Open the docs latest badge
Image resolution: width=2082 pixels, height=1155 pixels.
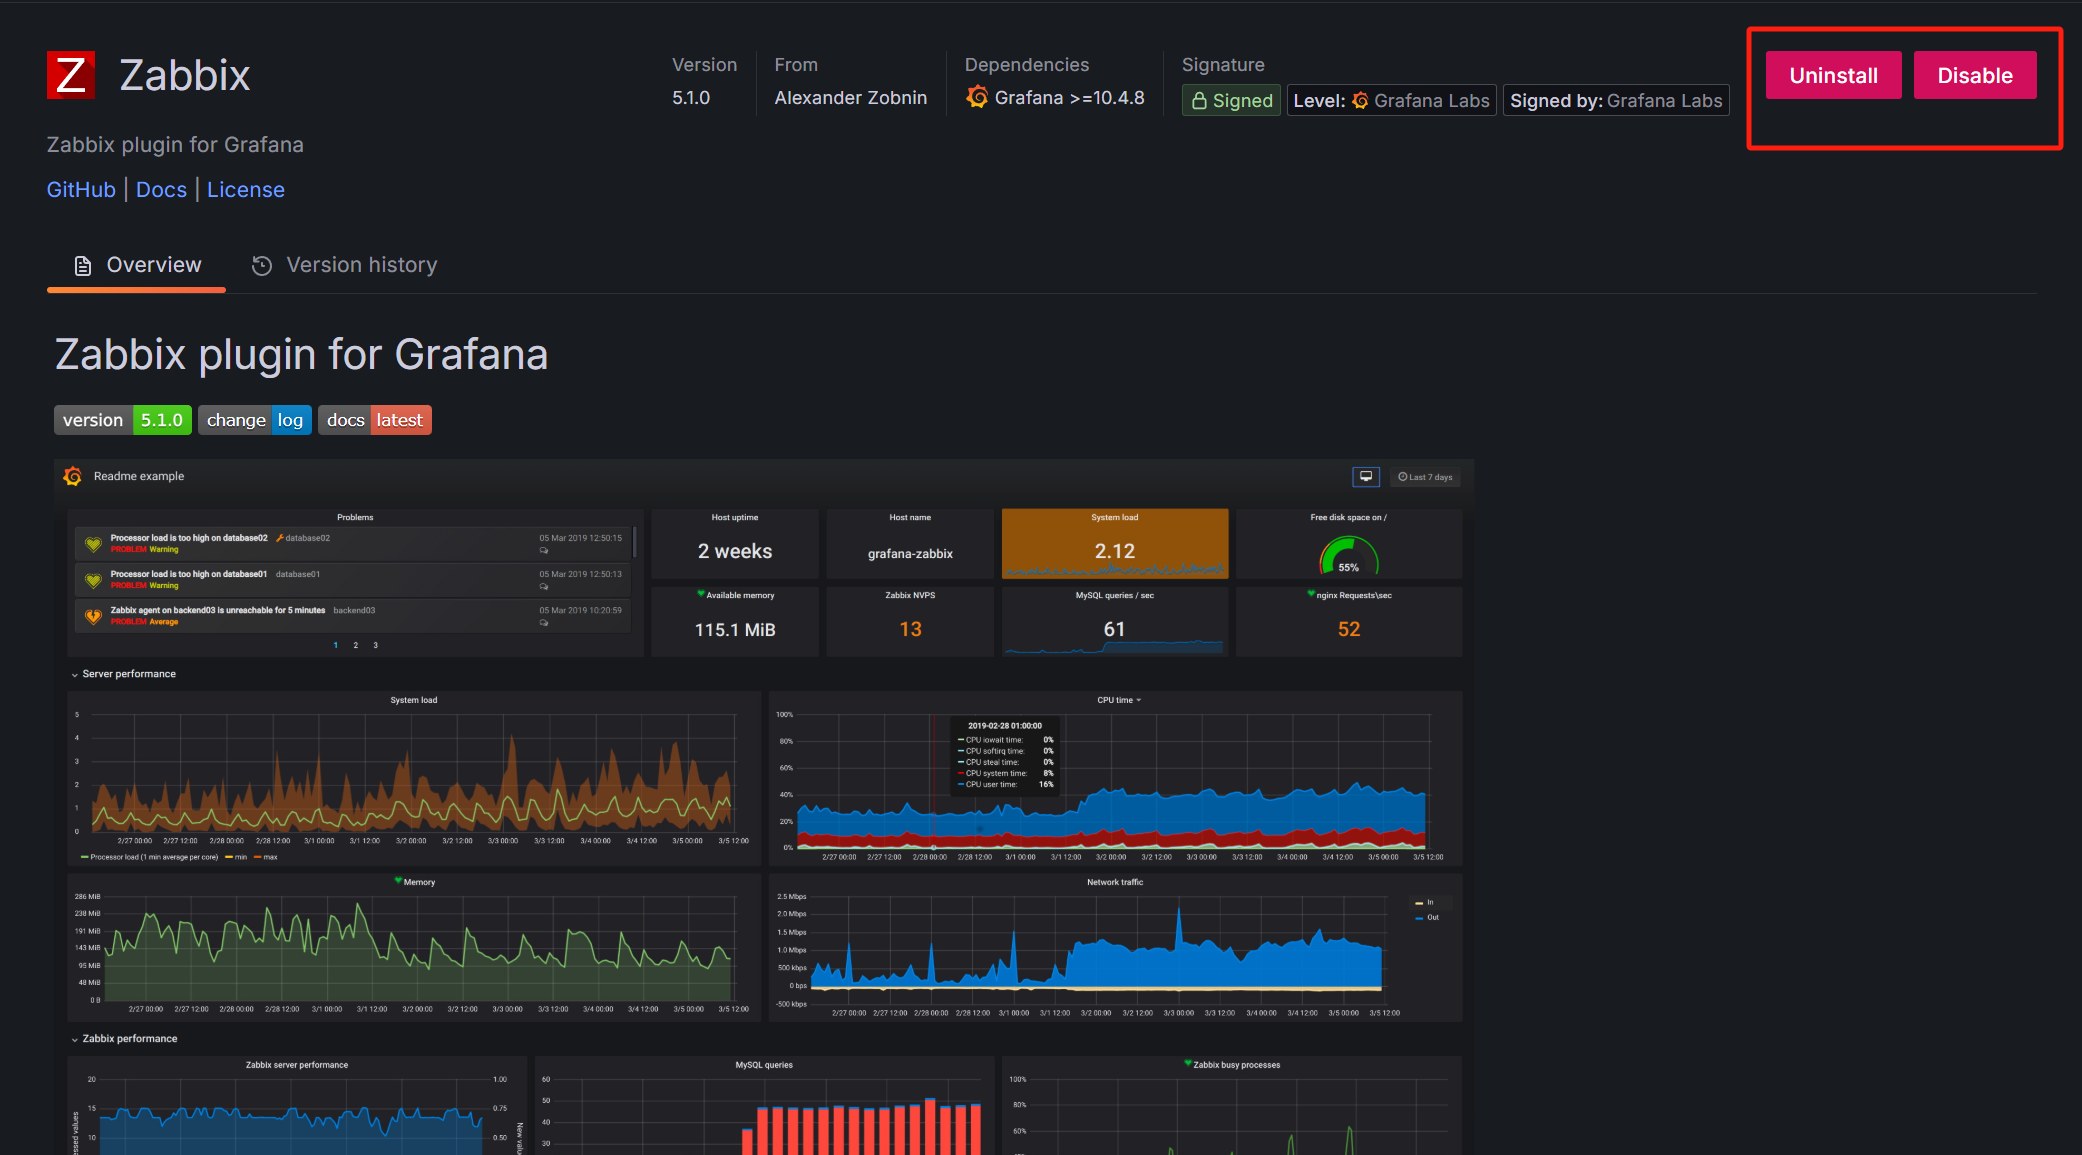pos(374,420)
